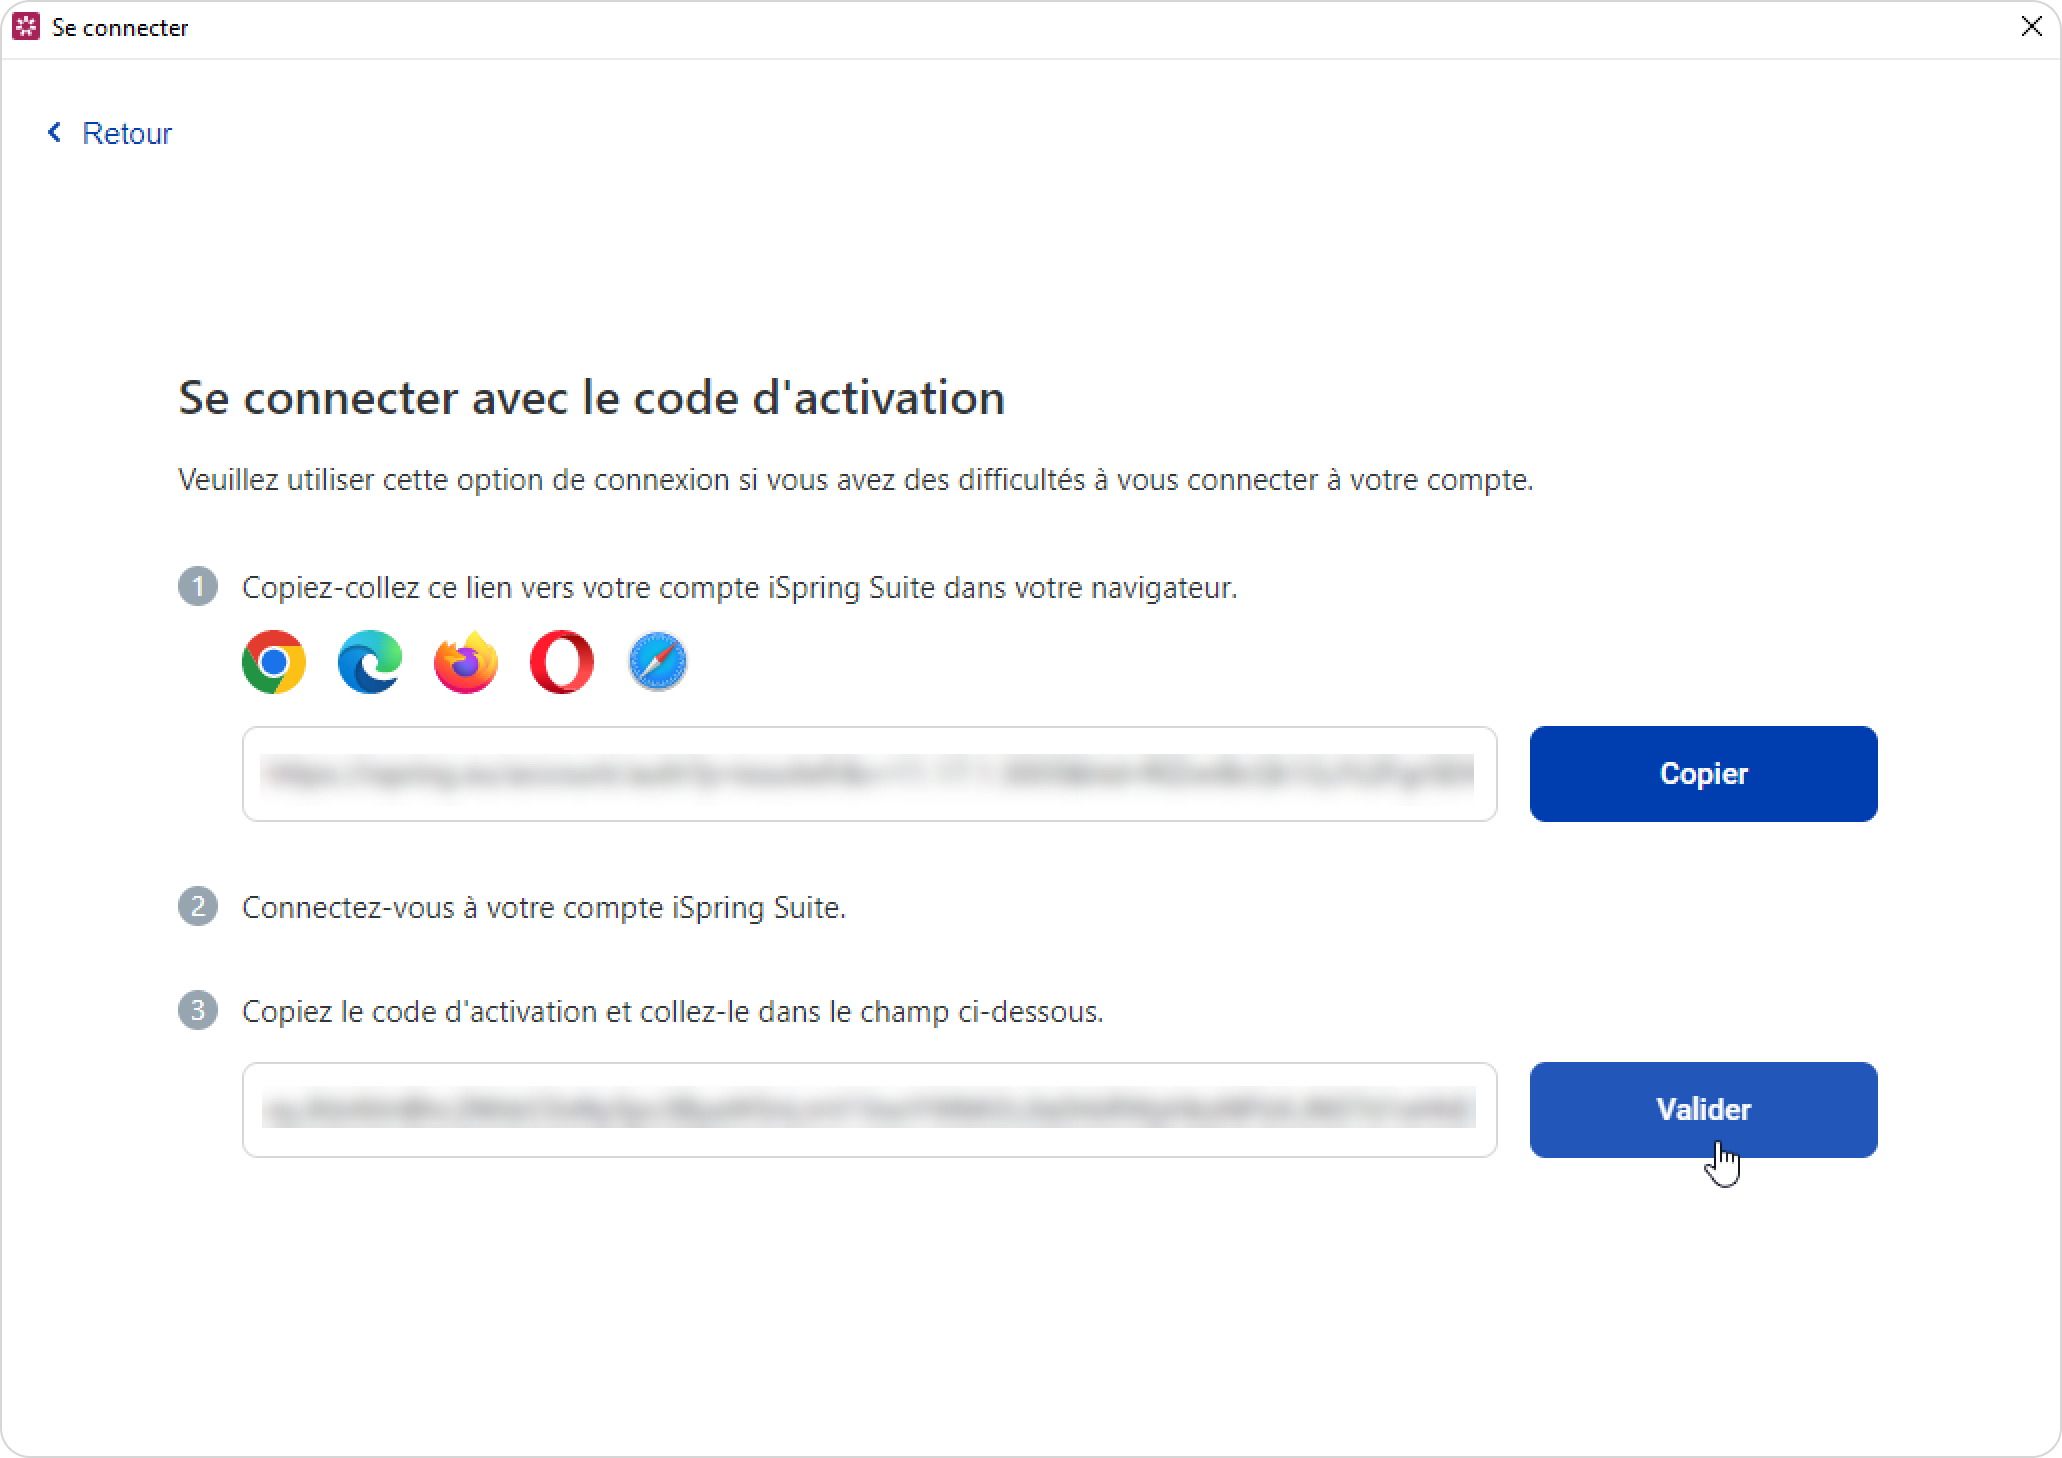2062x1458 pixels.
Task: Validate the activation code with Valider
Action: [x=1703, y=1110]
